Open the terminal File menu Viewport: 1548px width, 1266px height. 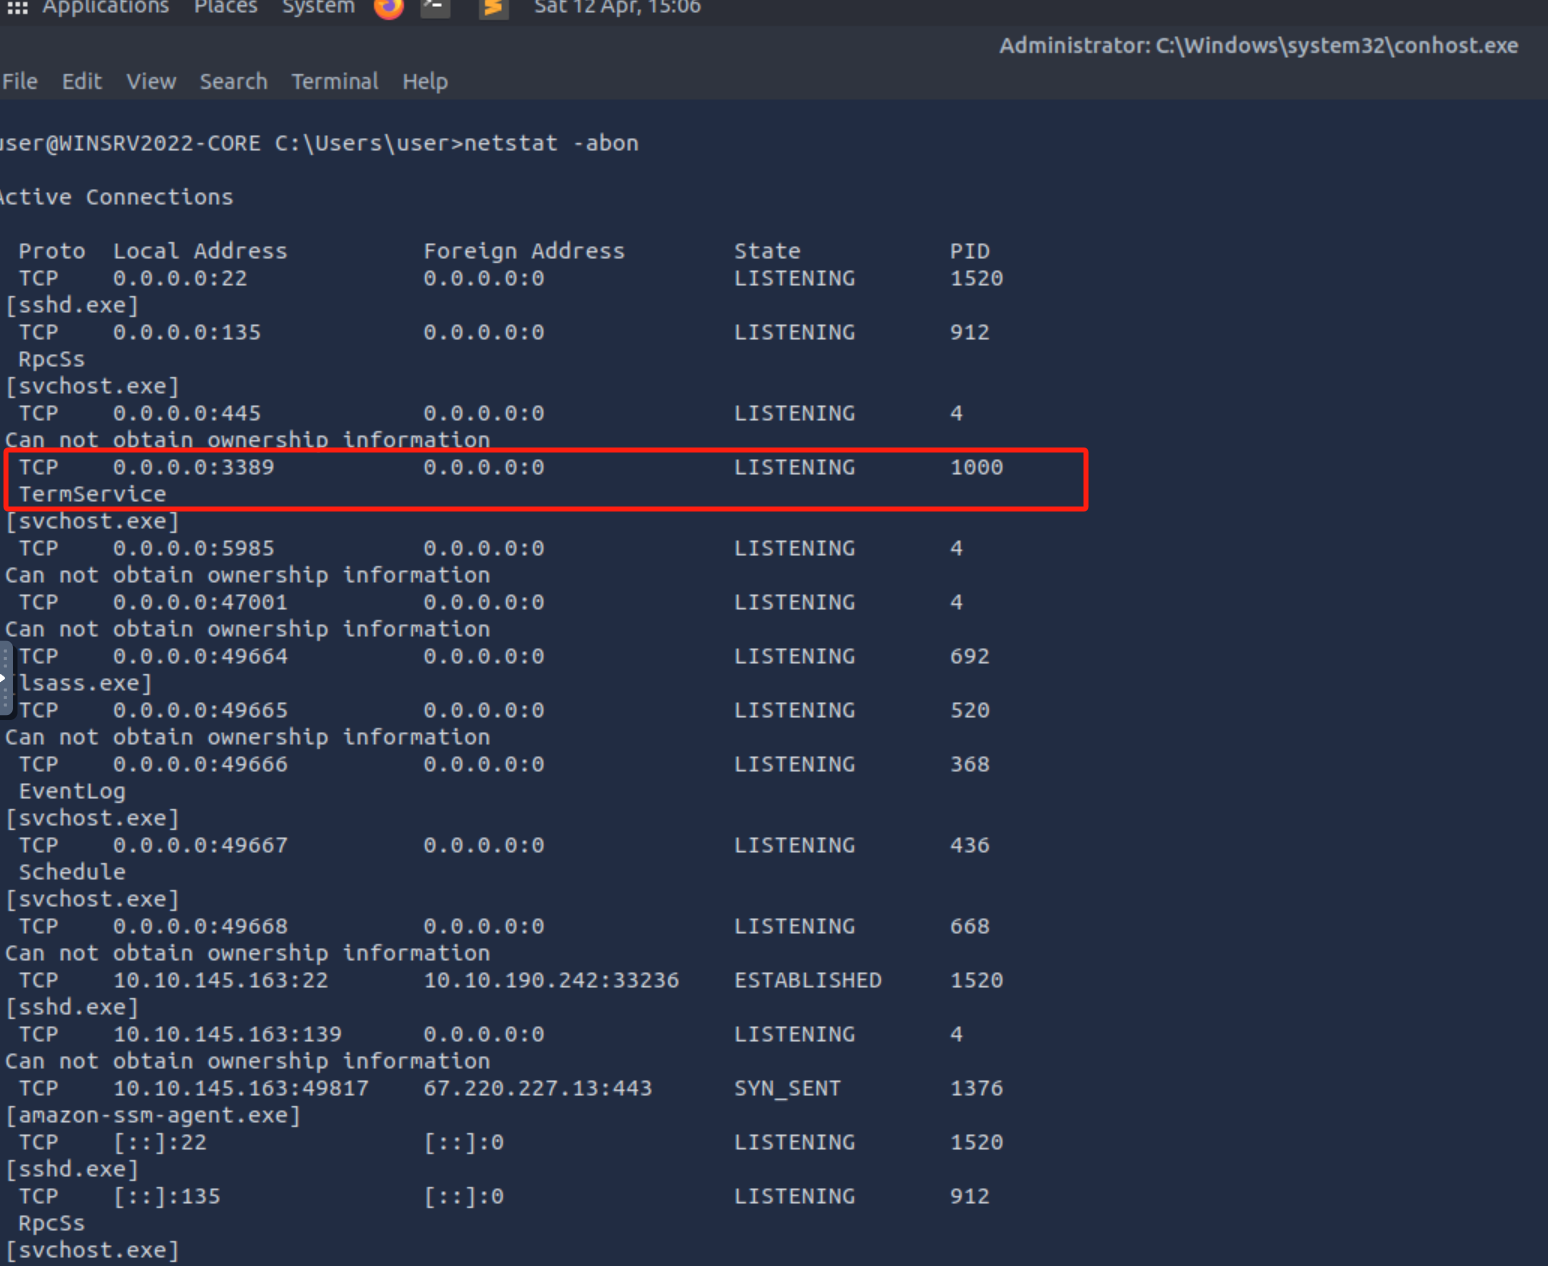(20, 81)
